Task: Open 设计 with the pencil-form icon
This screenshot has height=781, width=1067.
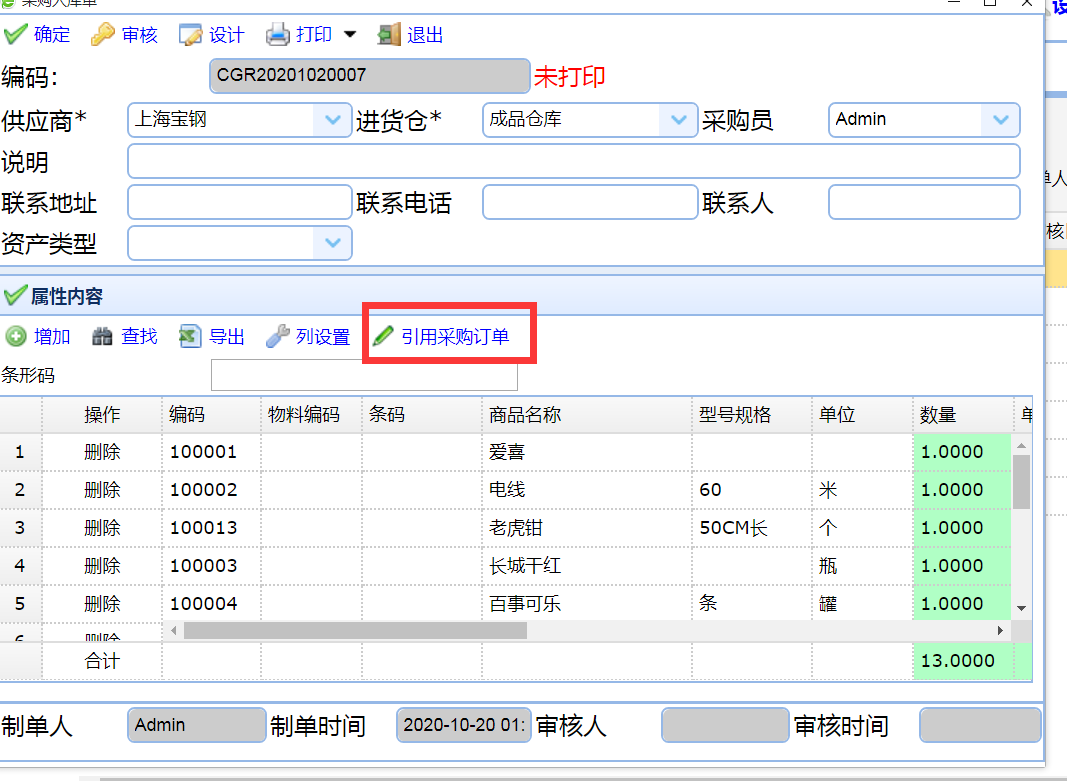Action: pyautogui.click(x=190, y=35)
